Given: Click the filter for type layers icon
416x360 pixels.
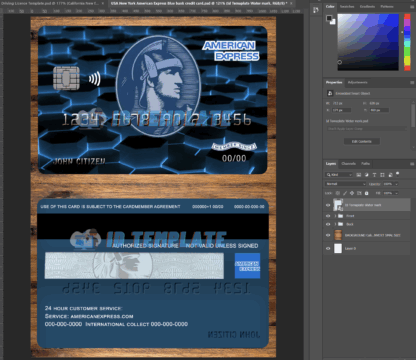Looking at the screenshot, I should [374, 175].
